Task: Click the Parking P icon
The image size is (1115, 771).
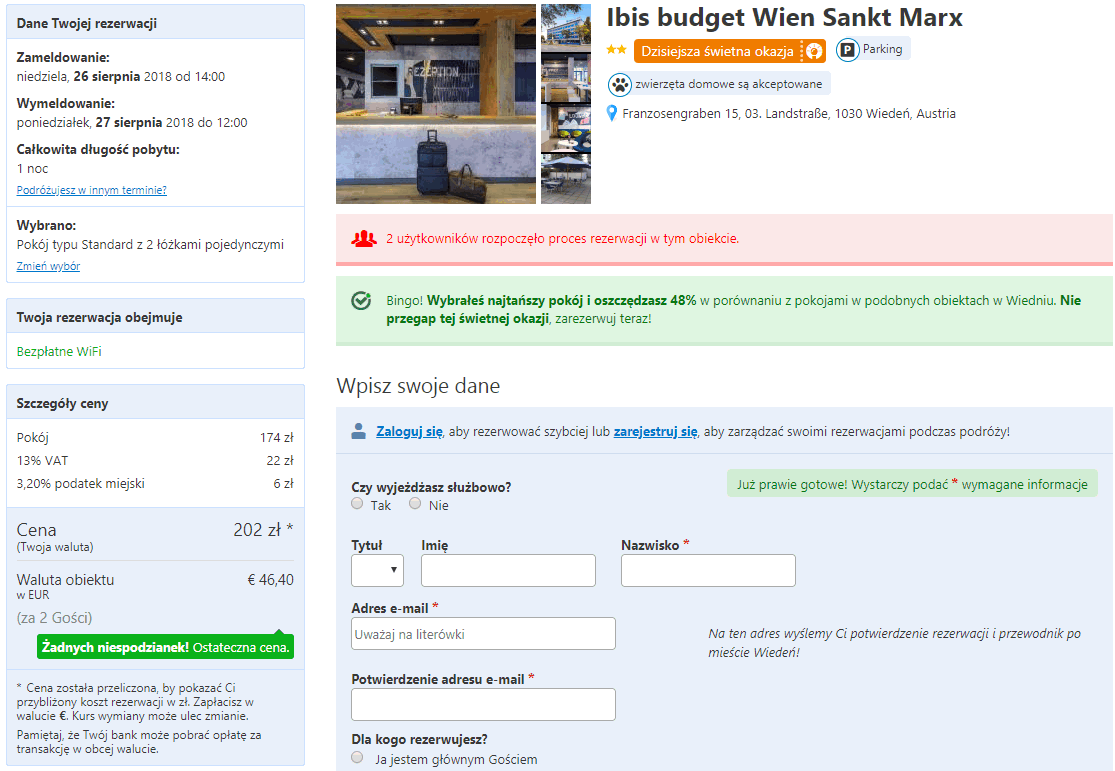Action: click(x=847, y=50)
